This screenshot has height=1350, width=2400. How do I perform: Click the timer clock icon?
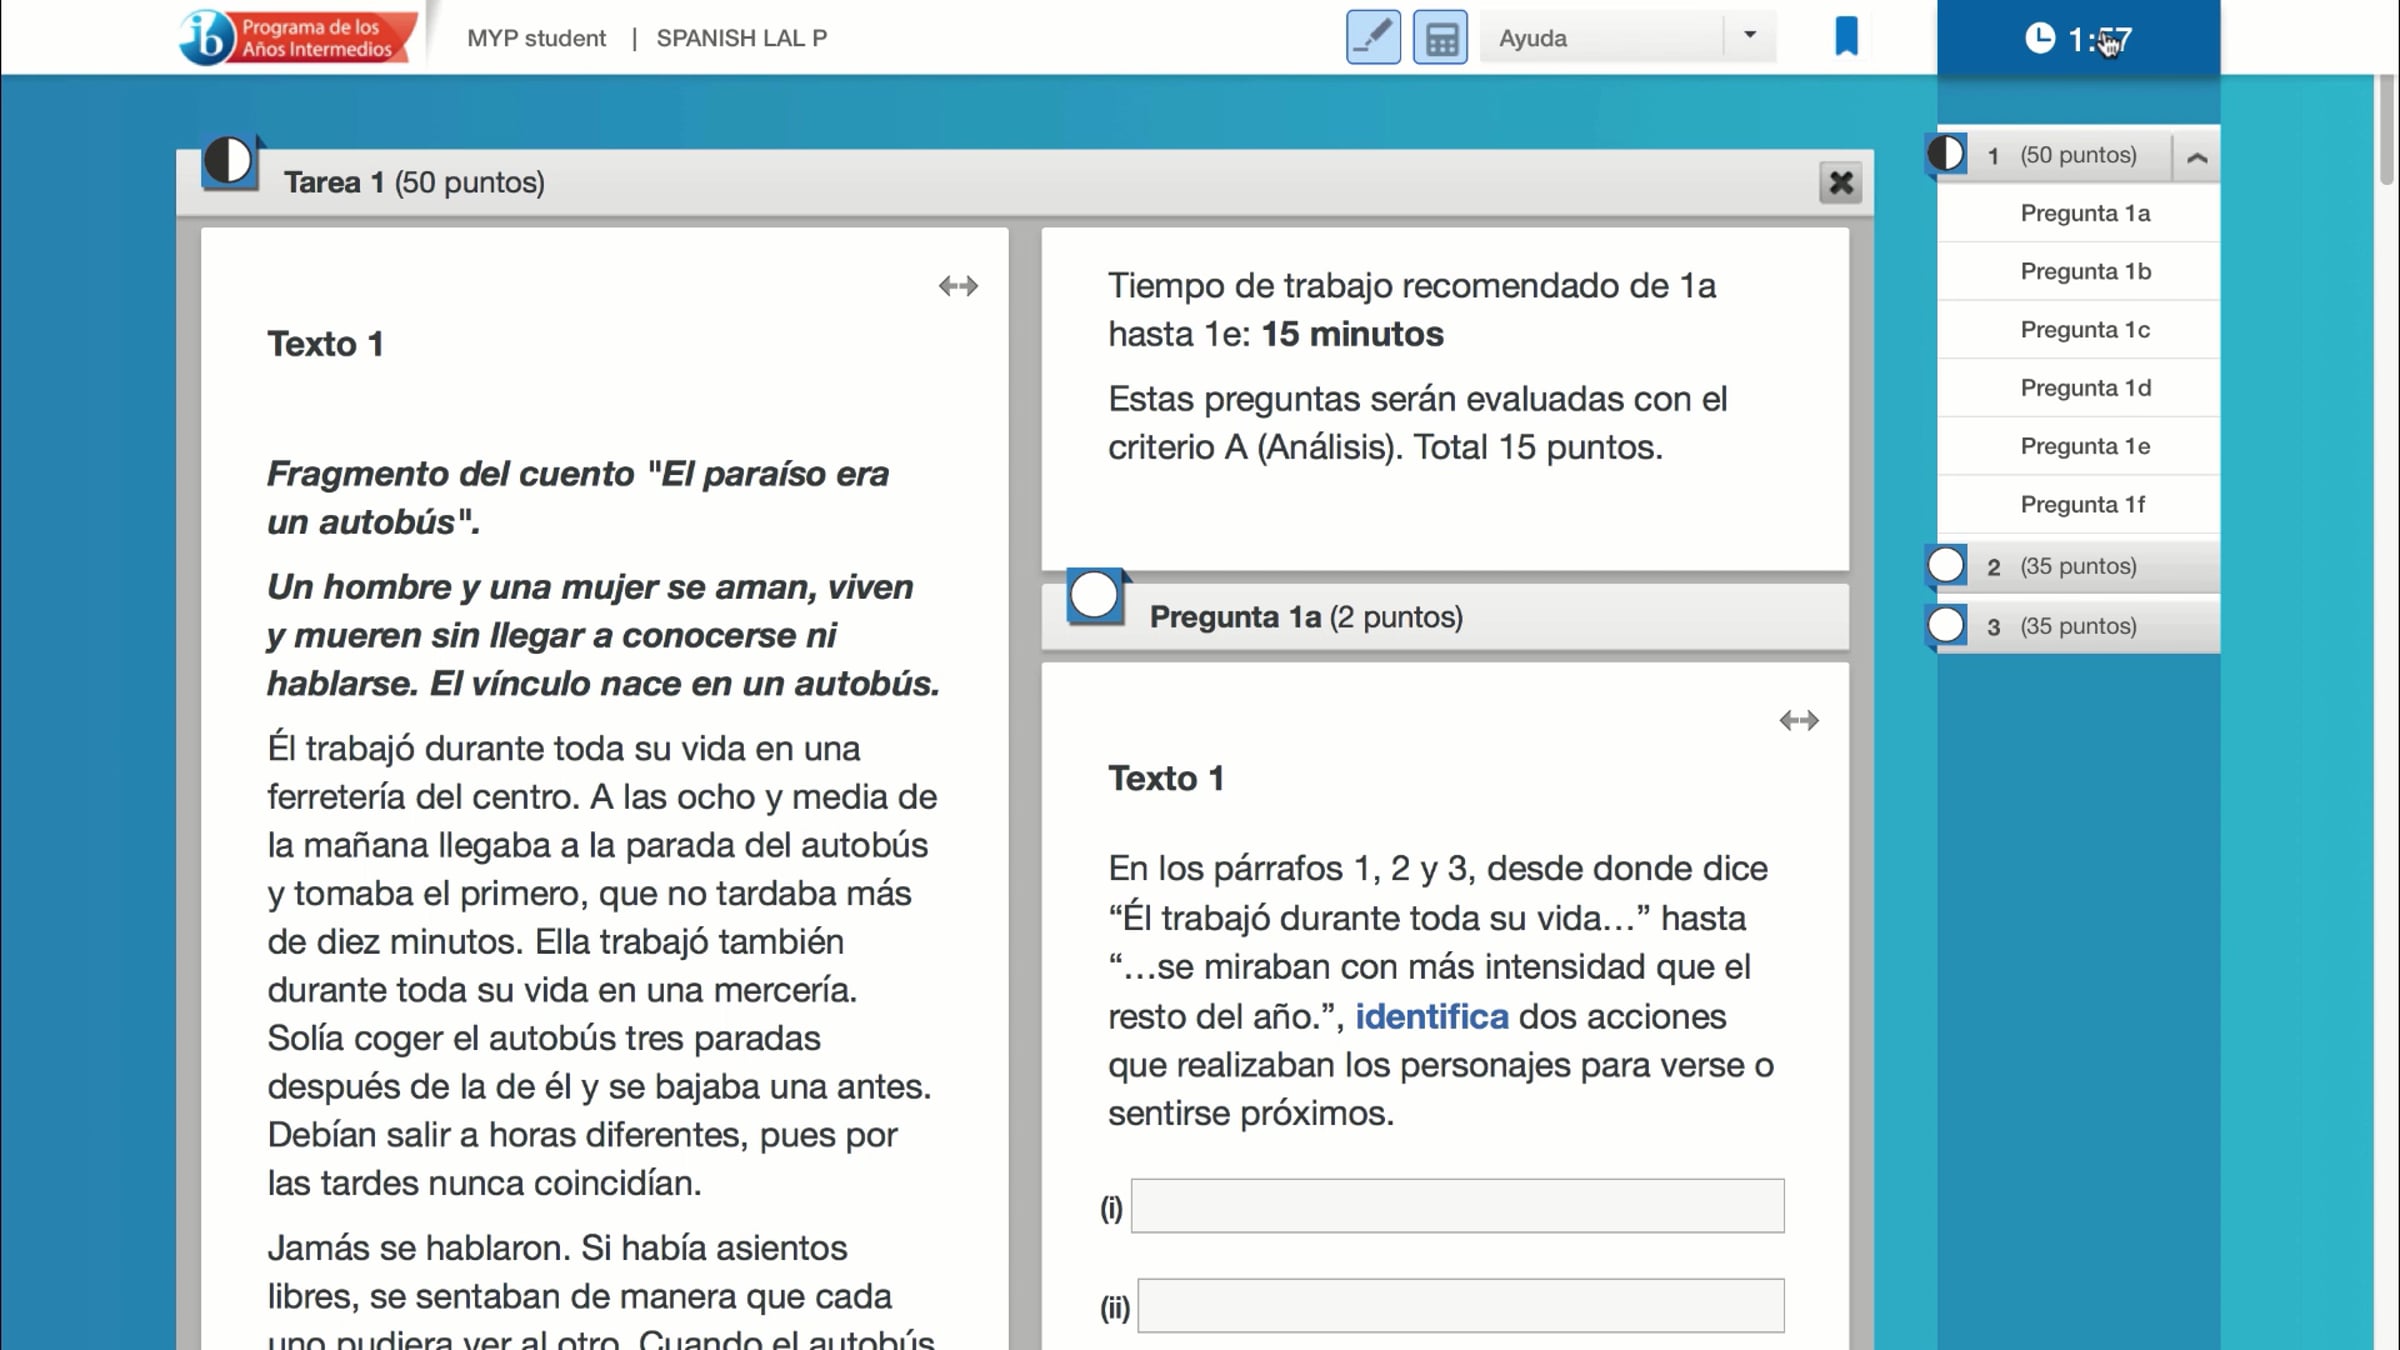[x=2040, y=39]
